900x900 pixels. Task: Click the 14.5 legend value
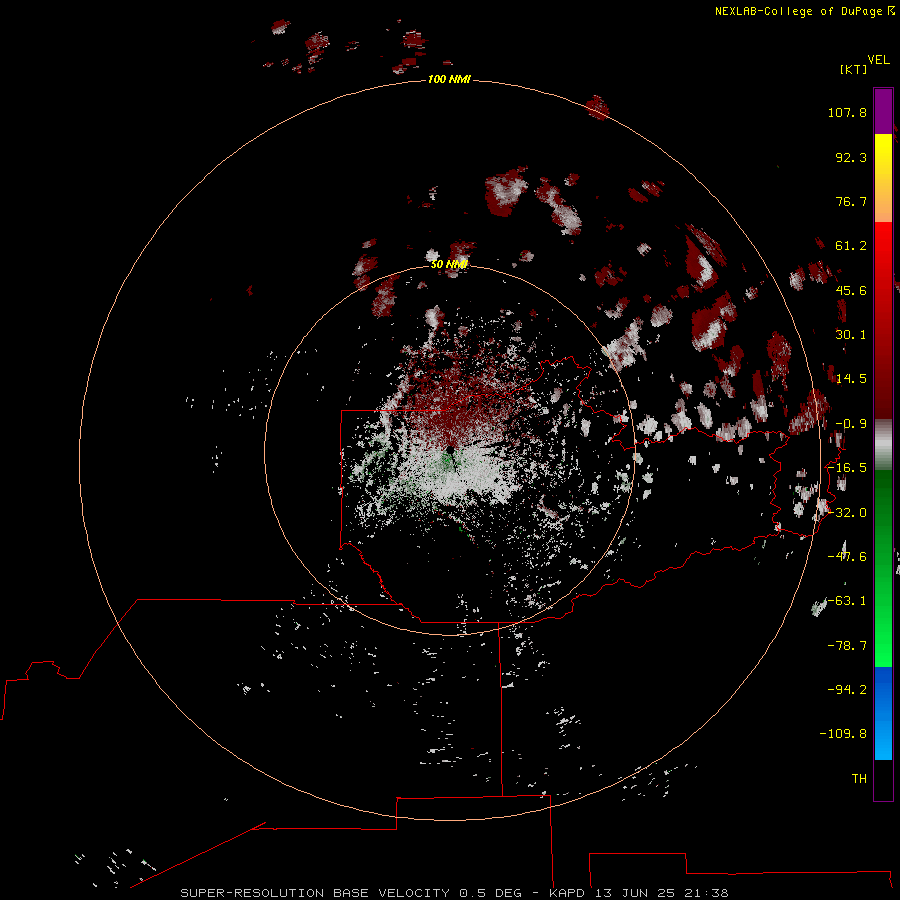pos(851,379)
